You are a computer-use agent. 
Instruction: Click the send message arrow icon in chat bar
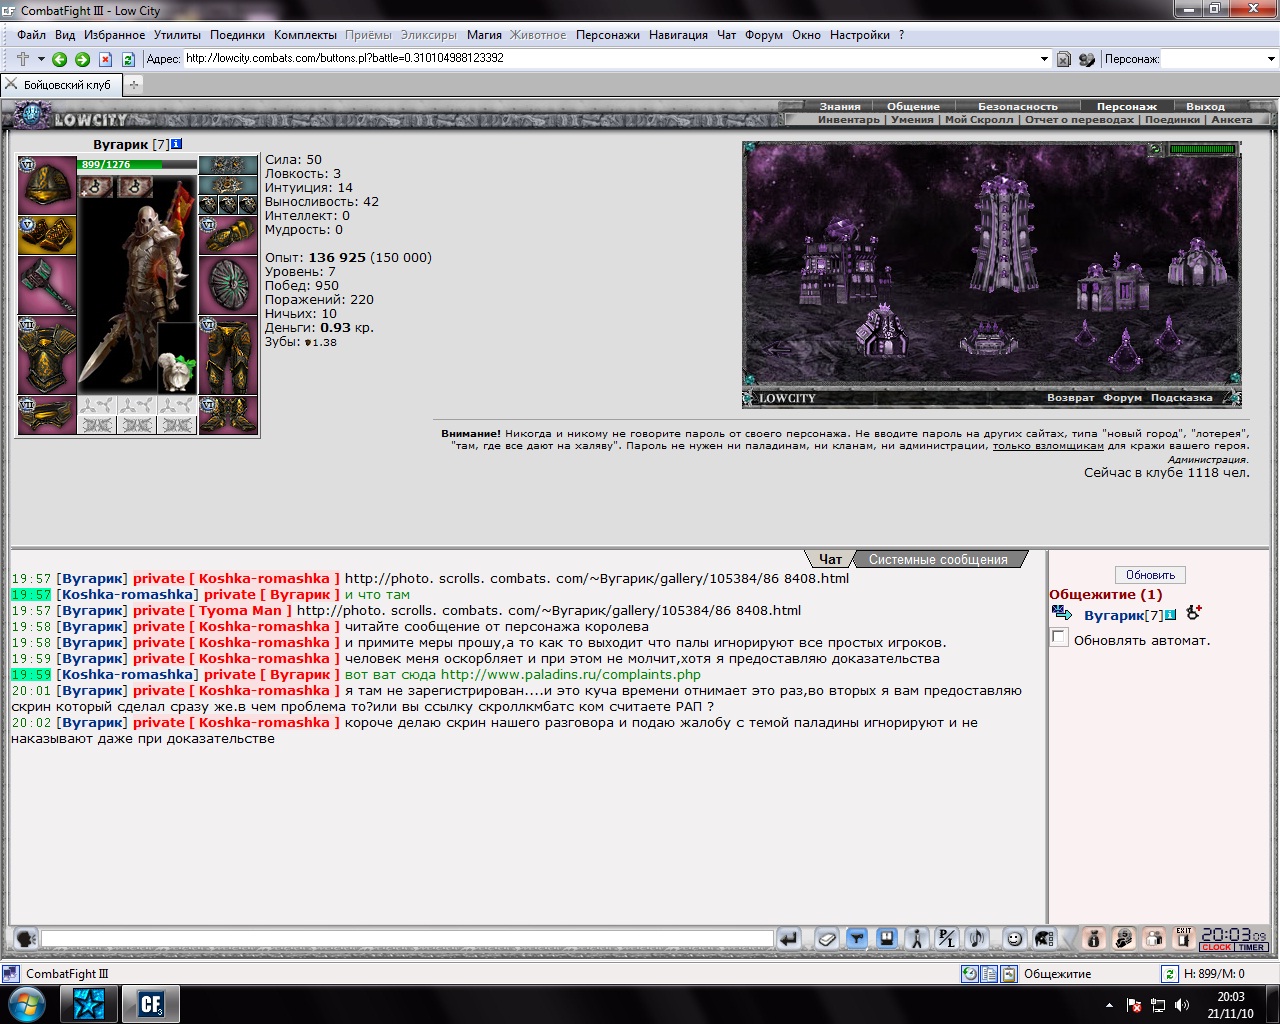(789, 938)
